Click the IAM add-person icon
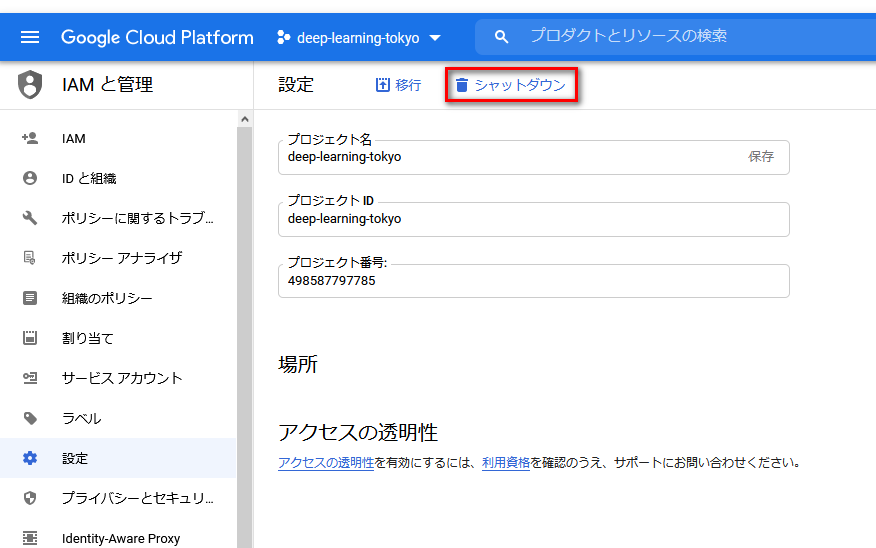This screenshot has width=876, height=548. [30, 138]
